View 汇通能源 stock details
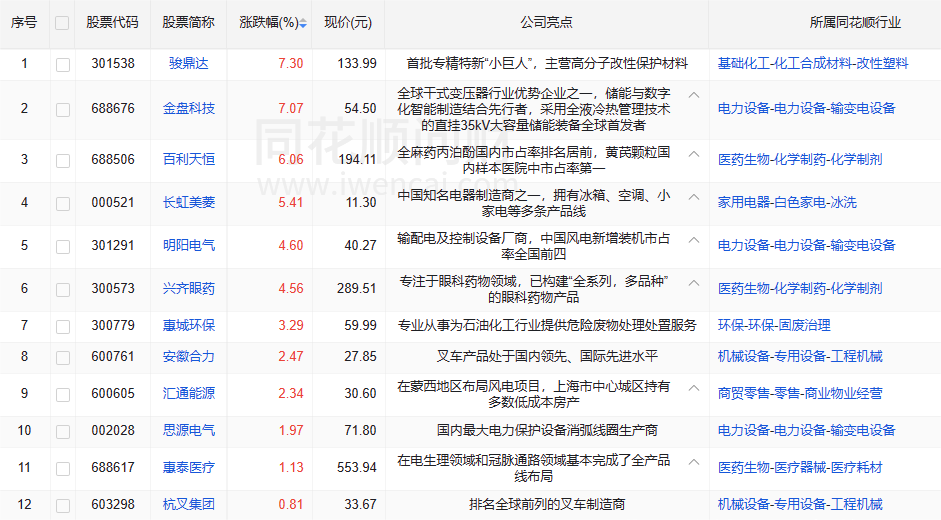Image resolution: width=941 pixels, height=520 pixels. coord(188,393)
